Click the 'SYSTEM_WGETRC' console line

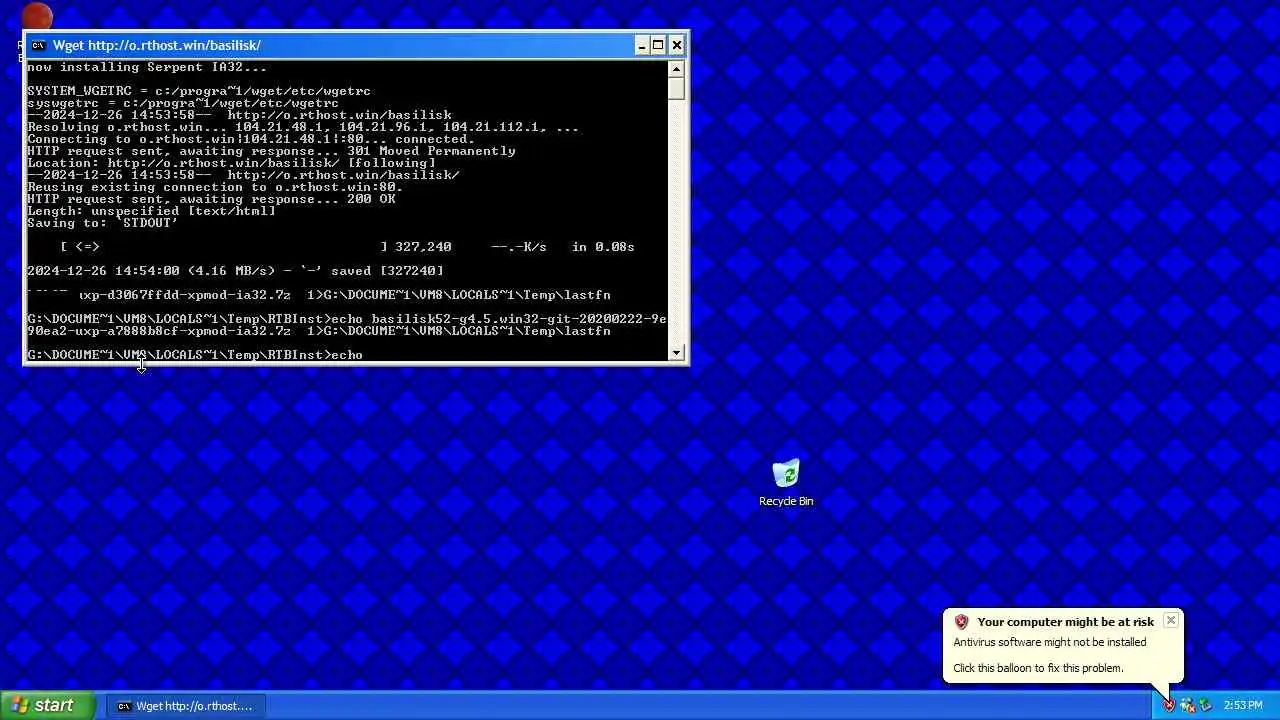coord(199,91)
